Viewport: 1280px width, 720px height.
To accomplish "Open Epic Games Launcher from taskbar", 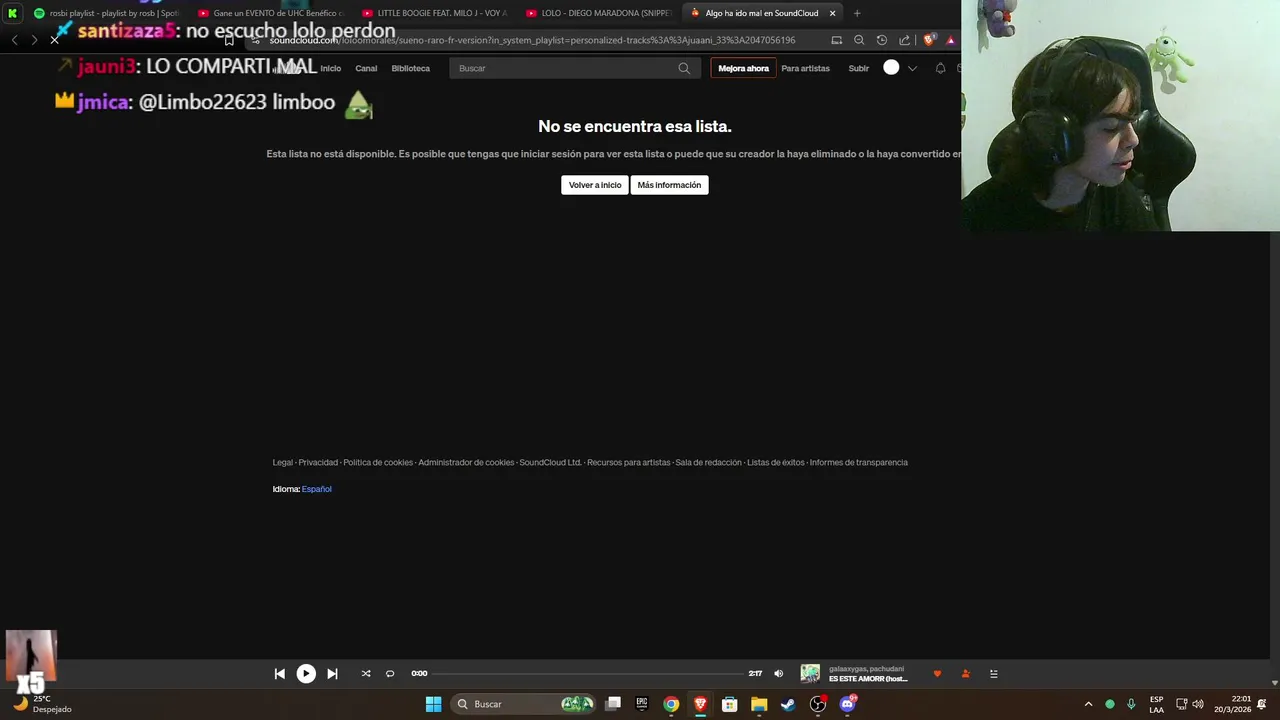I will [x=642, y=704].
